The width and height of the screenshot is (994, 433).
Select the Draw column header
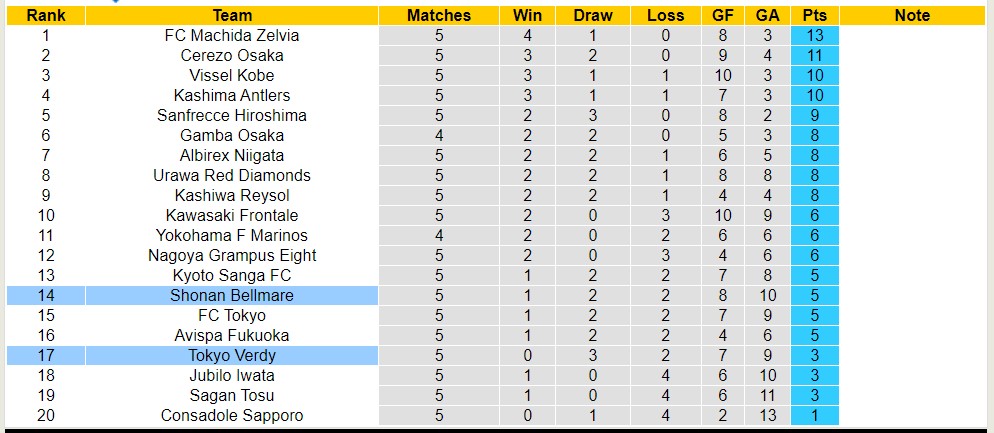(593, 15)
